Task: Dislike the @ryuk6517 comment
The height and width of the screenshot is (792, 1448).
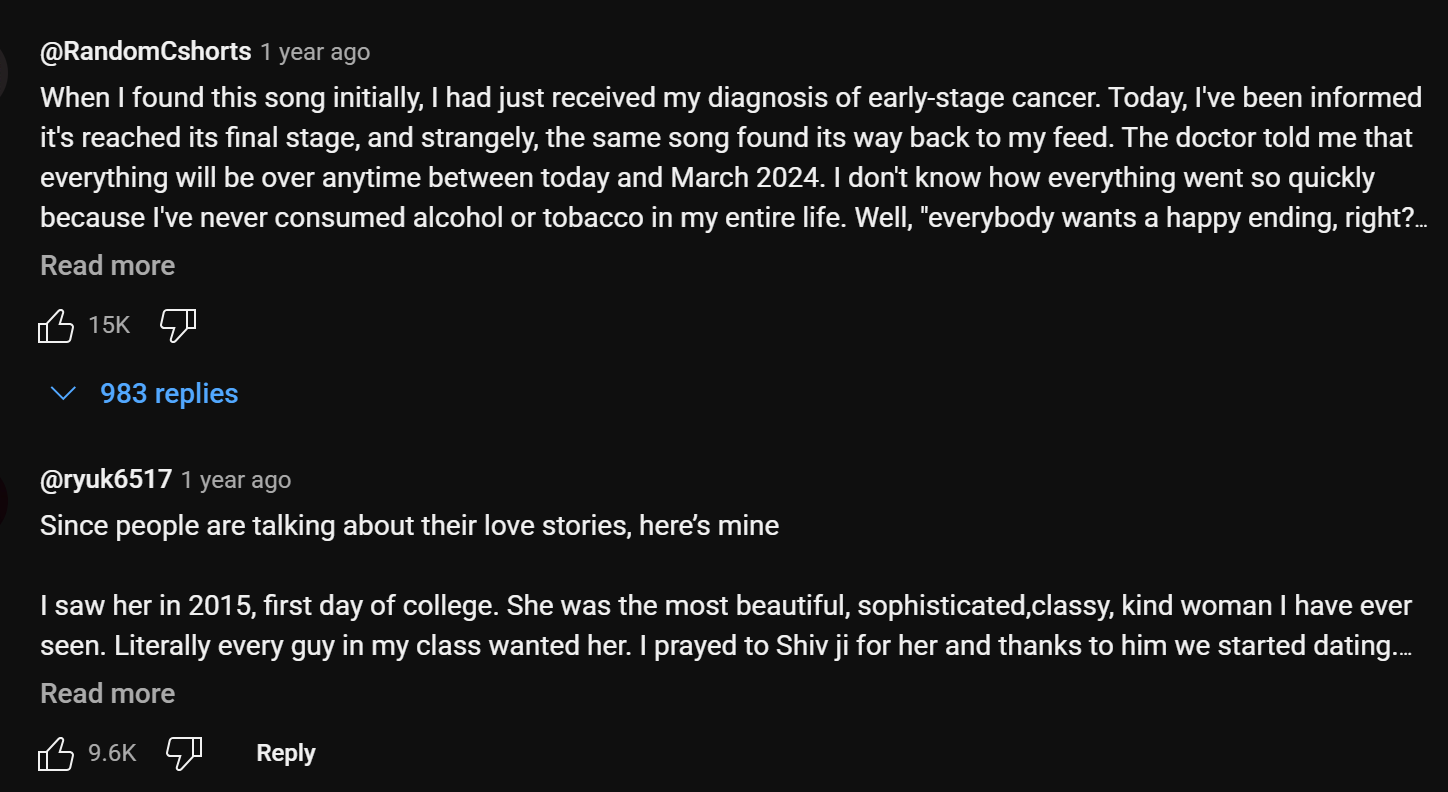Action: point(184,753)
